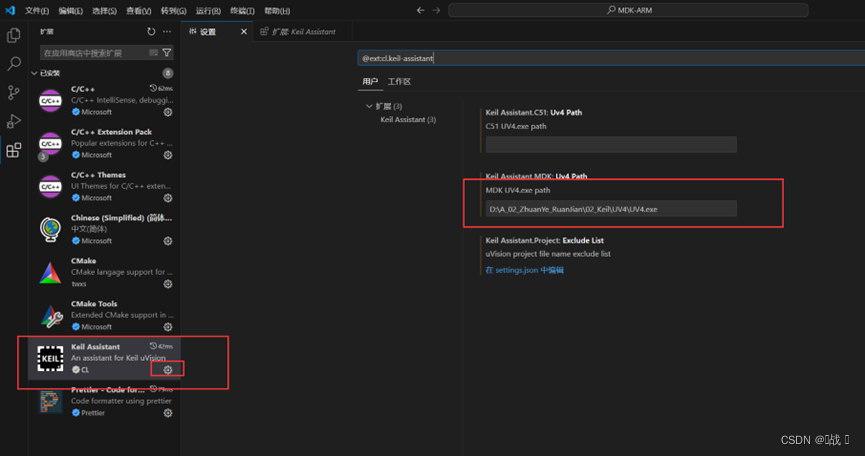
Task: Open manage gear for CMake extension
Action: tap(168, 284)
